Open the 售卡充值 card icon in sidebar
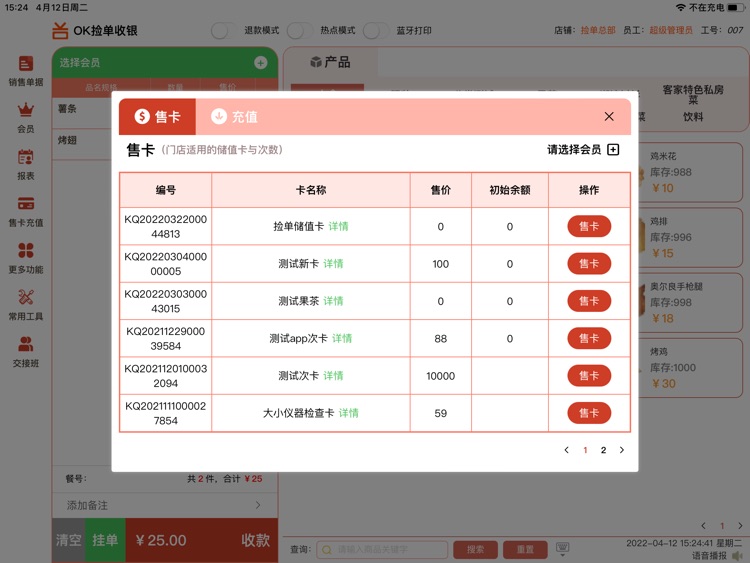The width and height of the screenshot is (750, 563). [x=26, y=204]
